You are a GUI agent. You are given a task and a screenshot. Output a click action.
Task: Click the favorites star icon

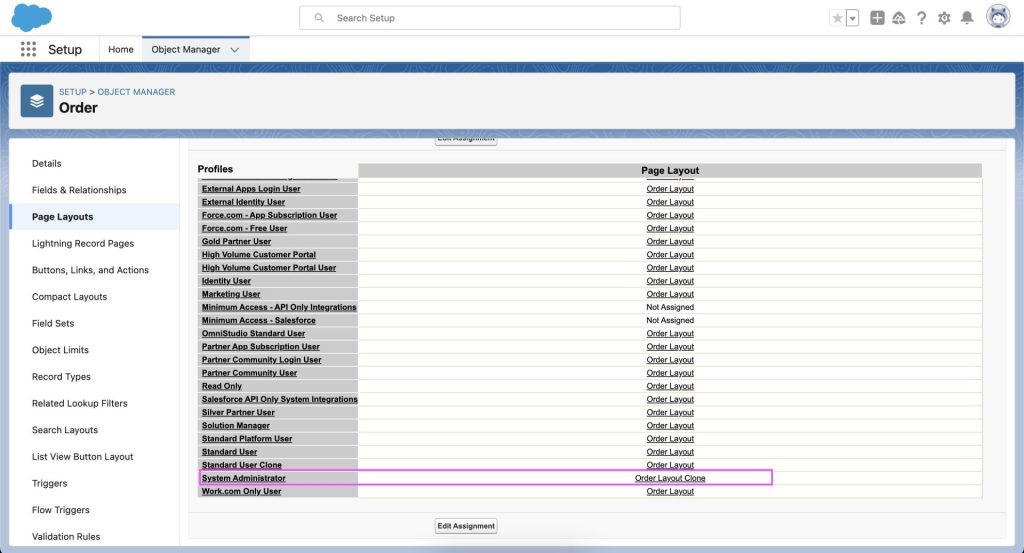(837, 18)
